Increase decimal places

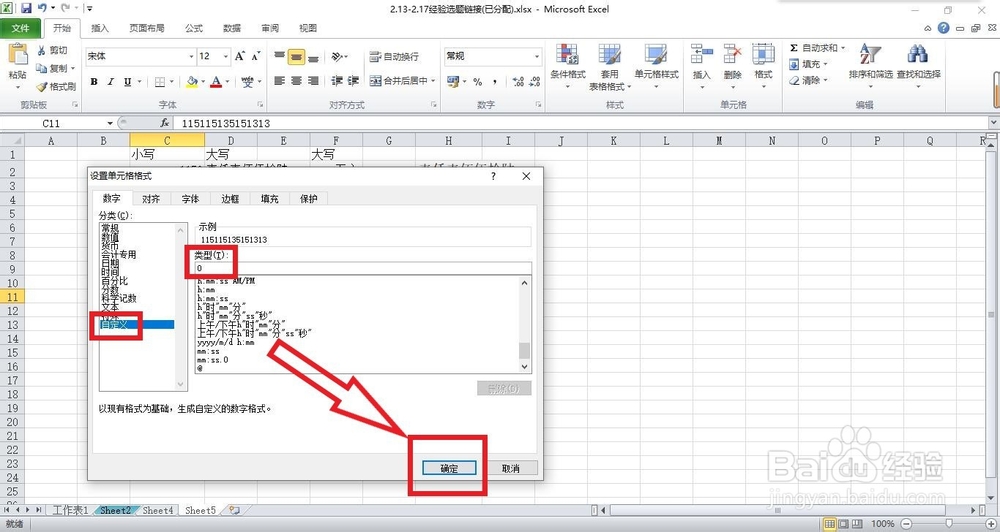(517, 82)
